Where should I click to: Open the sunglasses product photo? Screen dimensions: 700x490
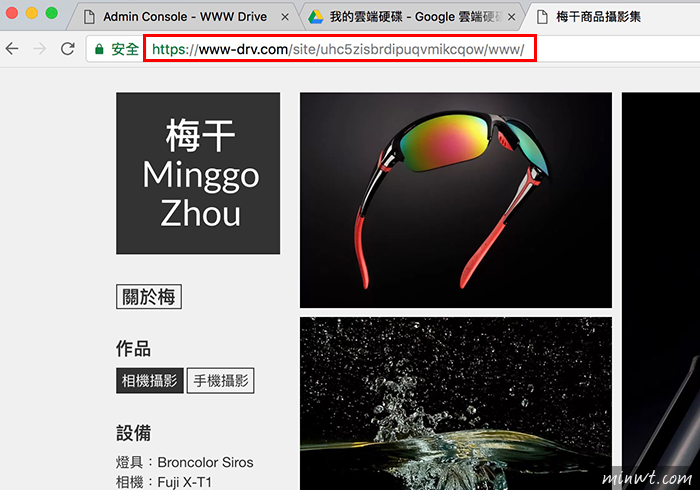point(456,200)
